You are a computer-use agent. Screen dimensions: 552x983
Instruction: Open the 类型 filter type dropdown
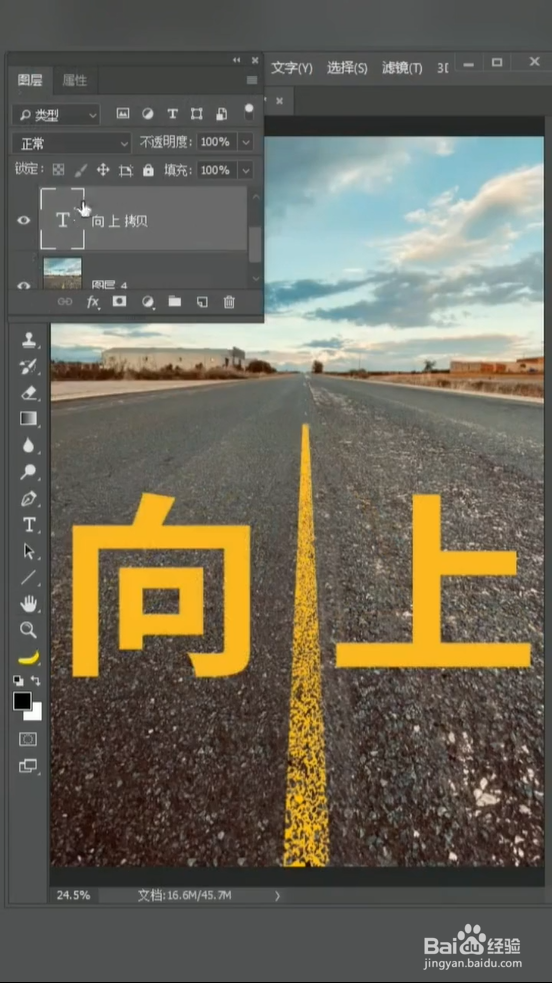56,115
